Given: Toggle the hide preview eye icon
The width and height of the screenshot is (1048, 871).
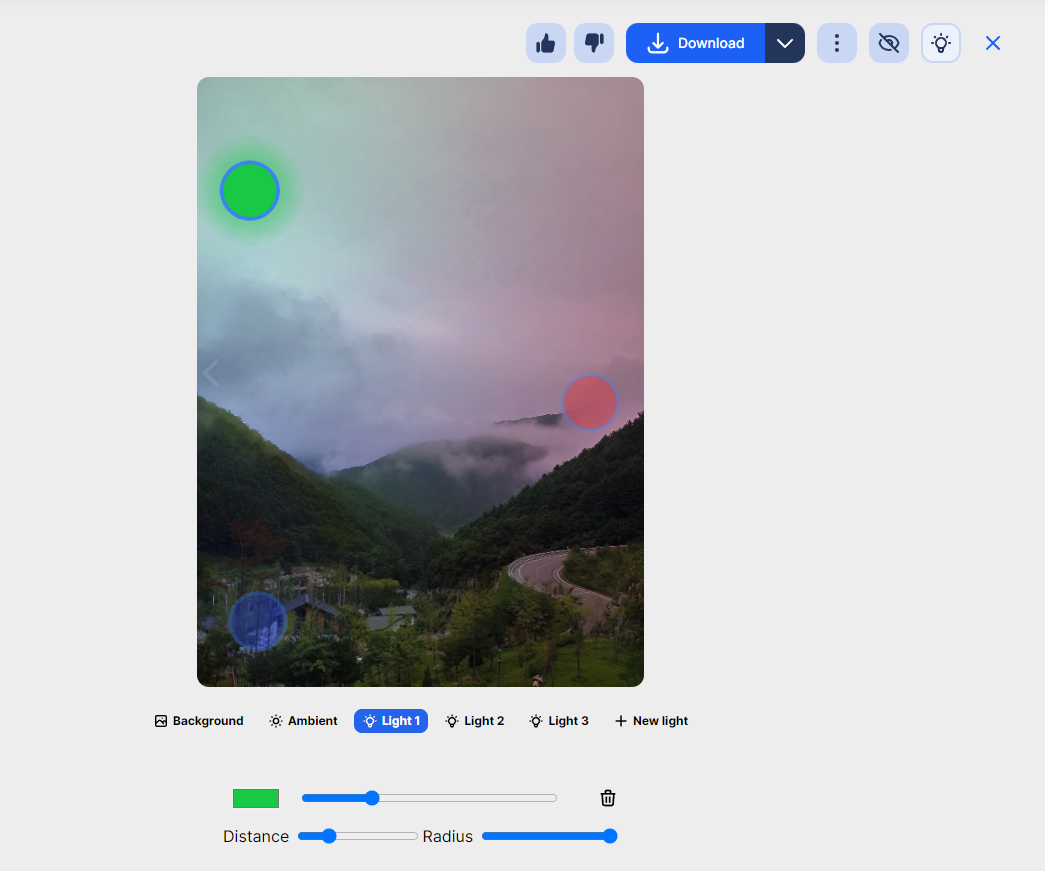Looking at the screenshot, I should click(889, 43).
